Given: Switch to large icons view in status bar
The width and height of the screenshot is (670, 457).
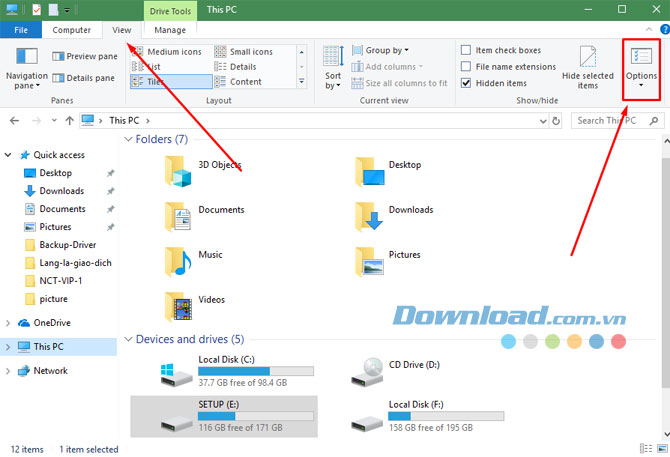Looking at the screenshot, I should 662,448.
